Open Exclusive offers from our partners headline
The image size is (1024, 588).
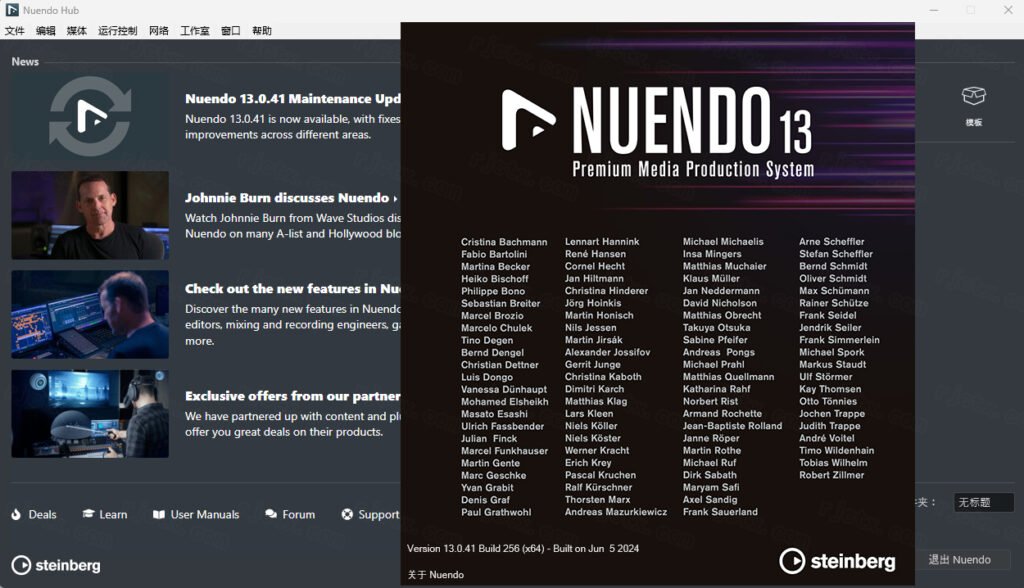293,396
